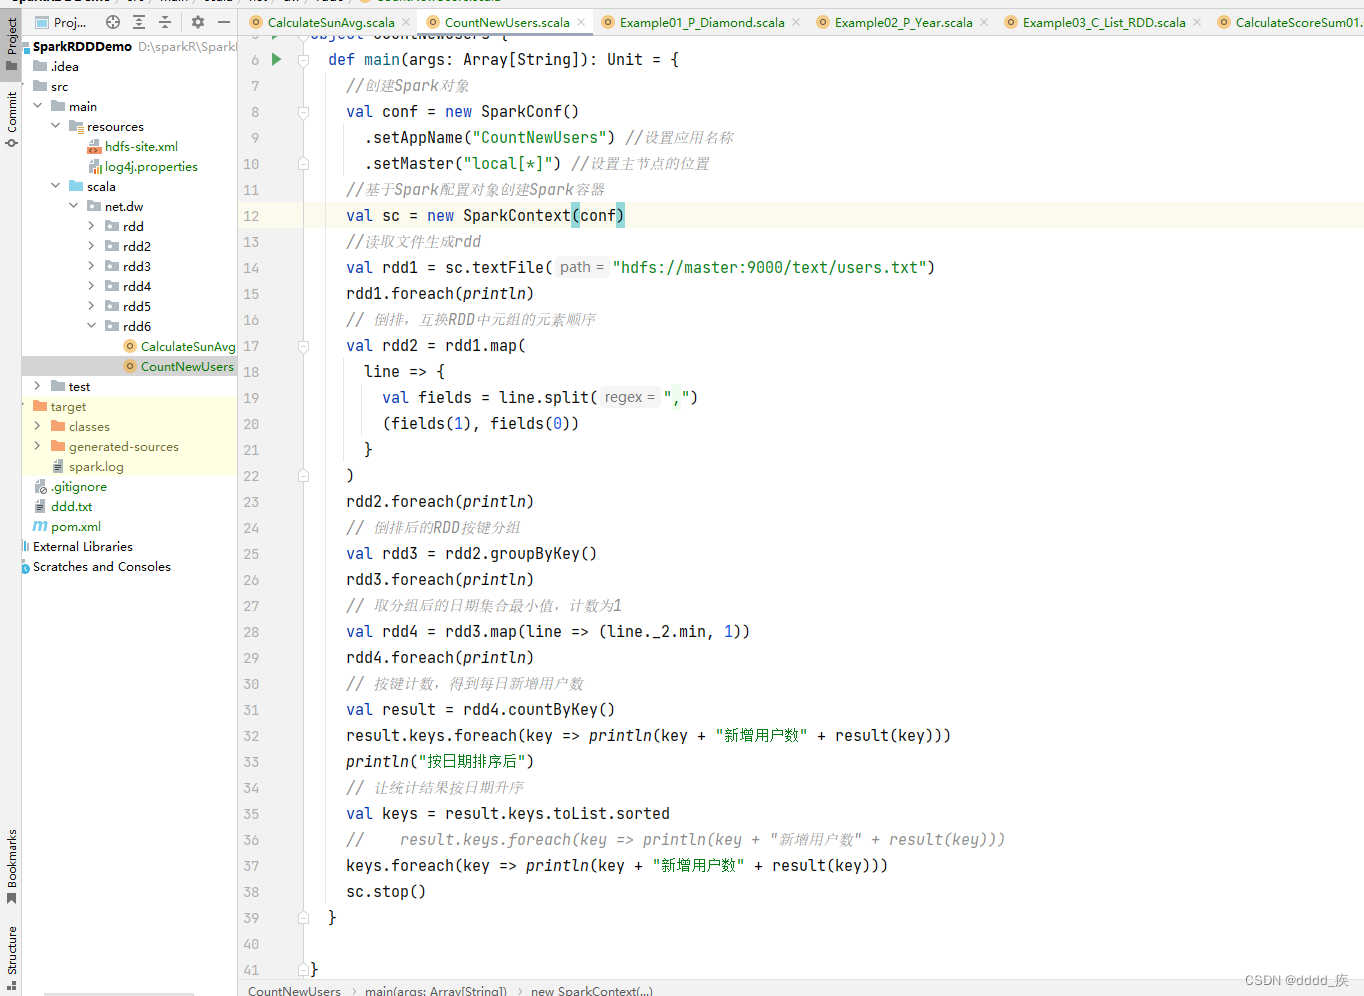
Task: Click fold marker at line 10
Action: click(x=303, y=164)
